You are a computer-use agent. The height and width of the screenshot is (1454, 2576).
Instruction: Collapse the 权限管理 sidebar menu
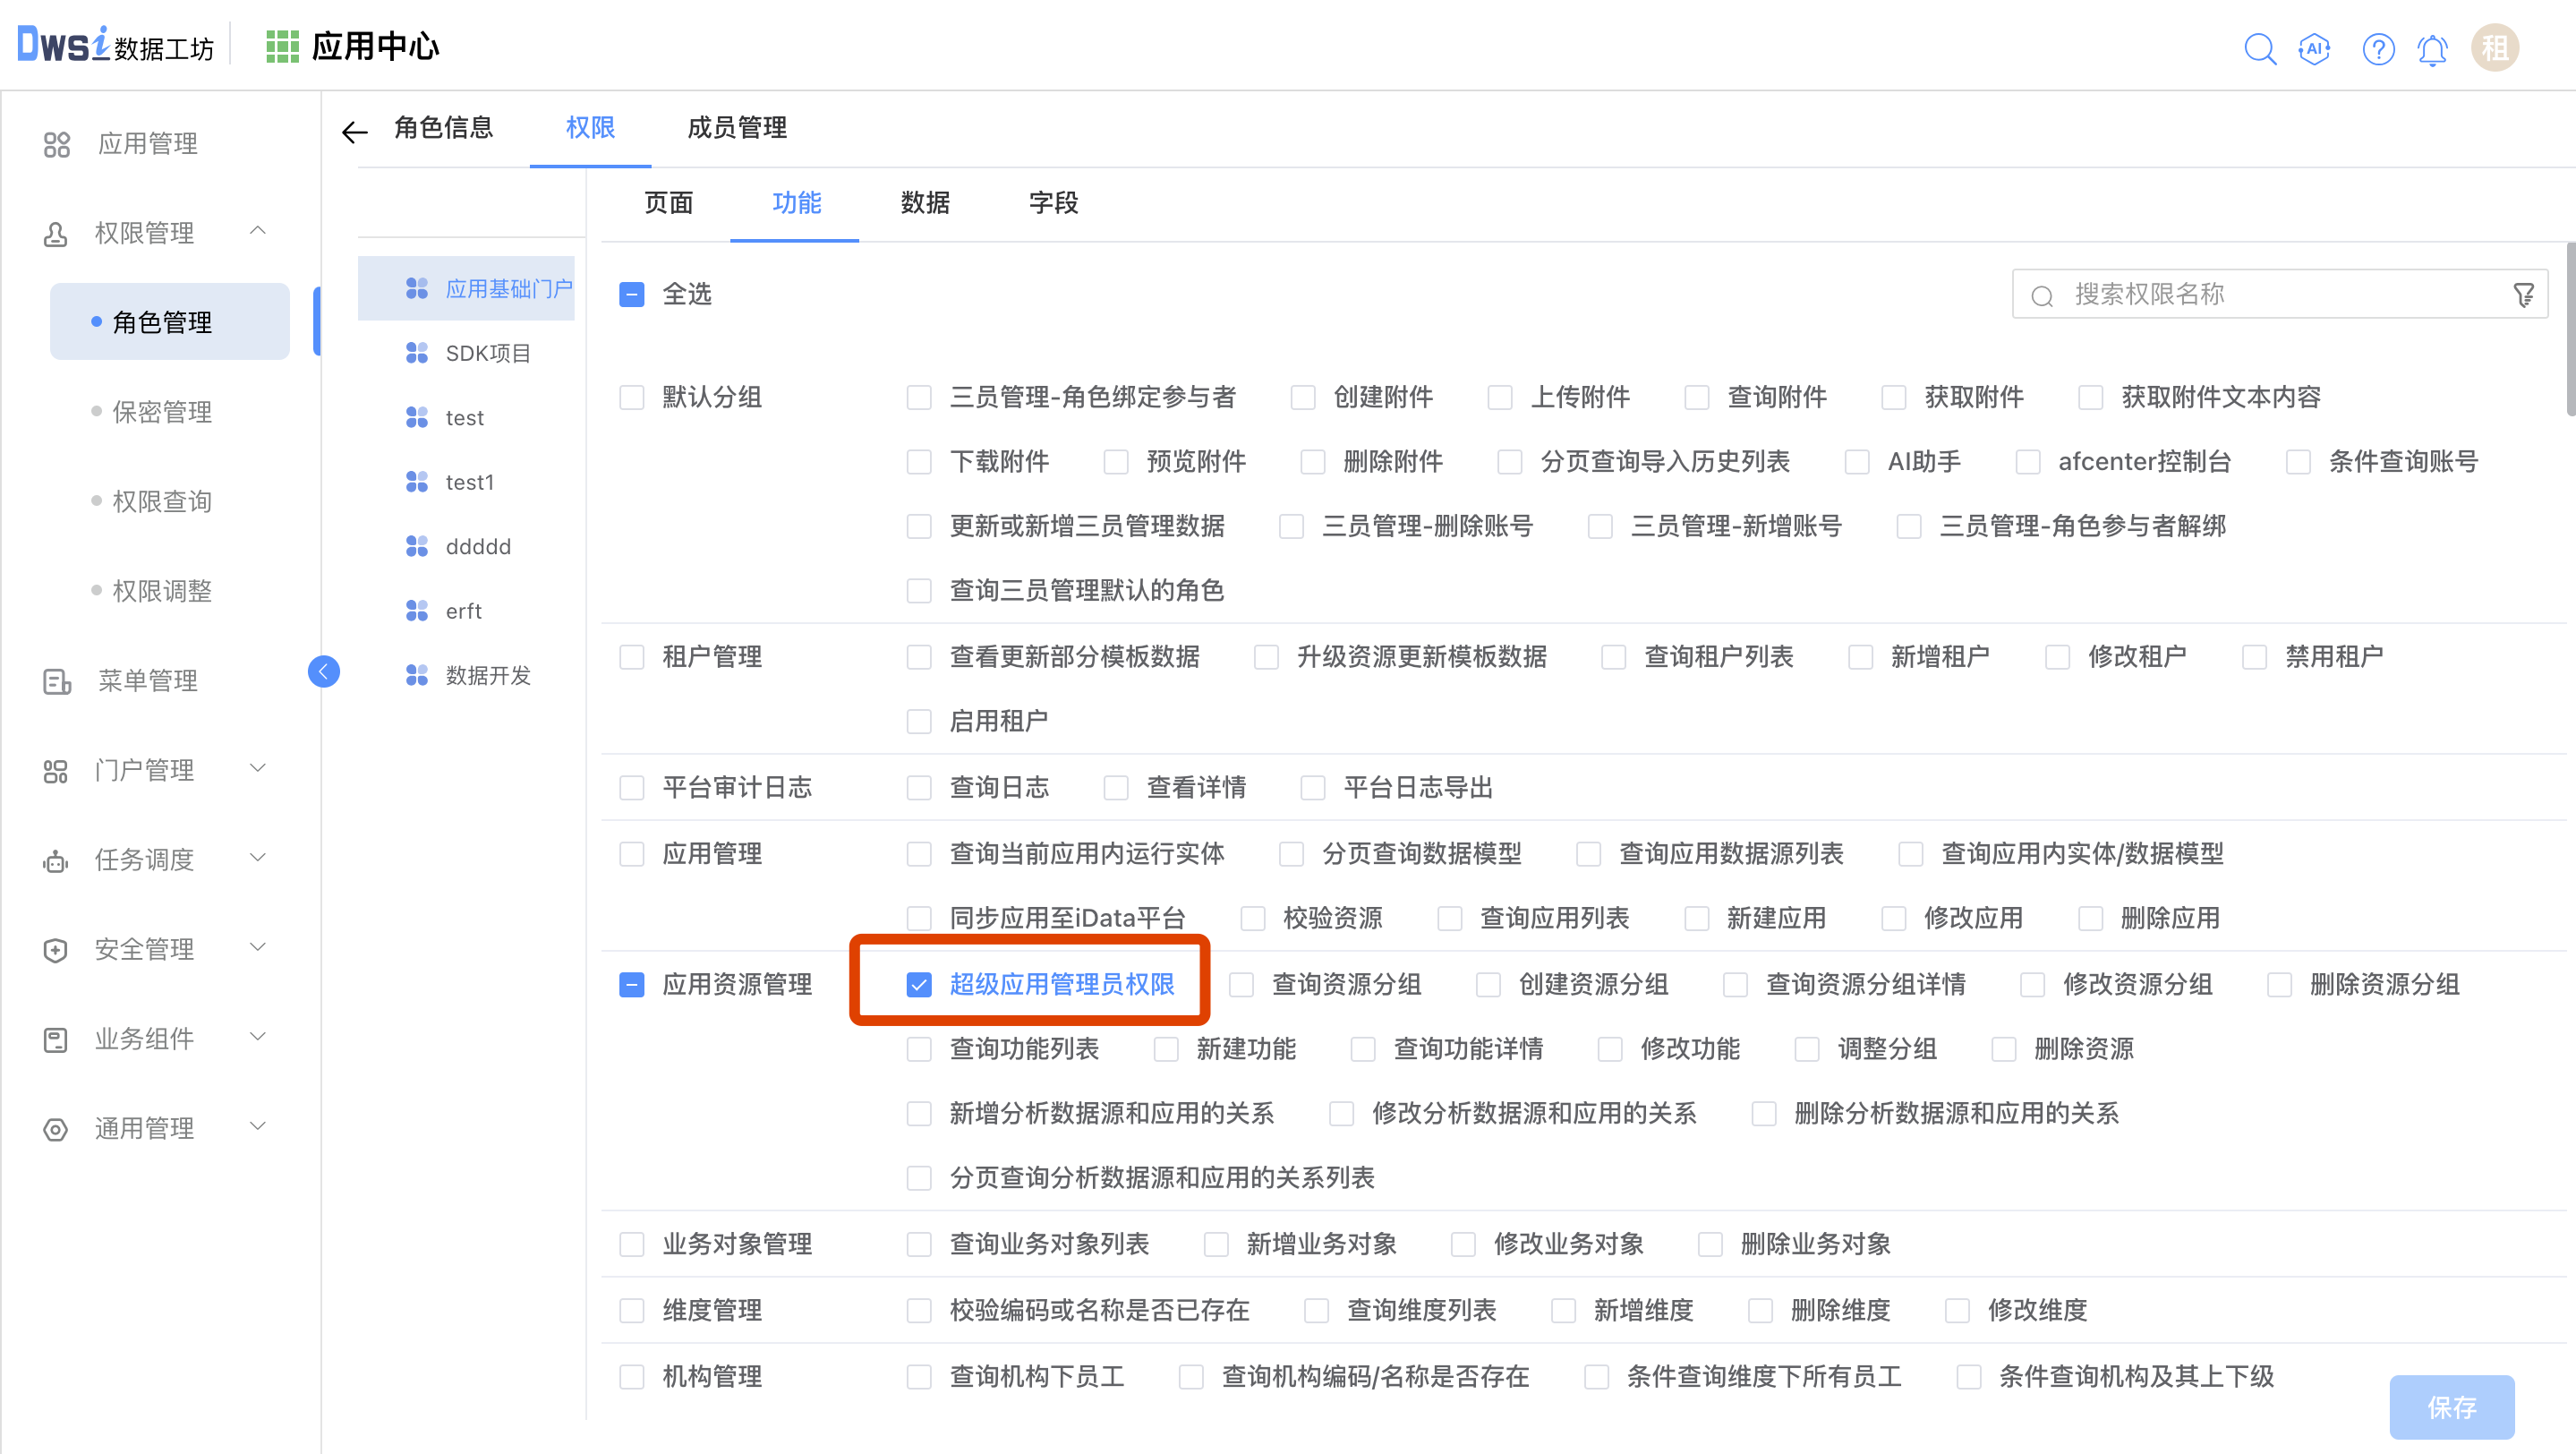257,231
